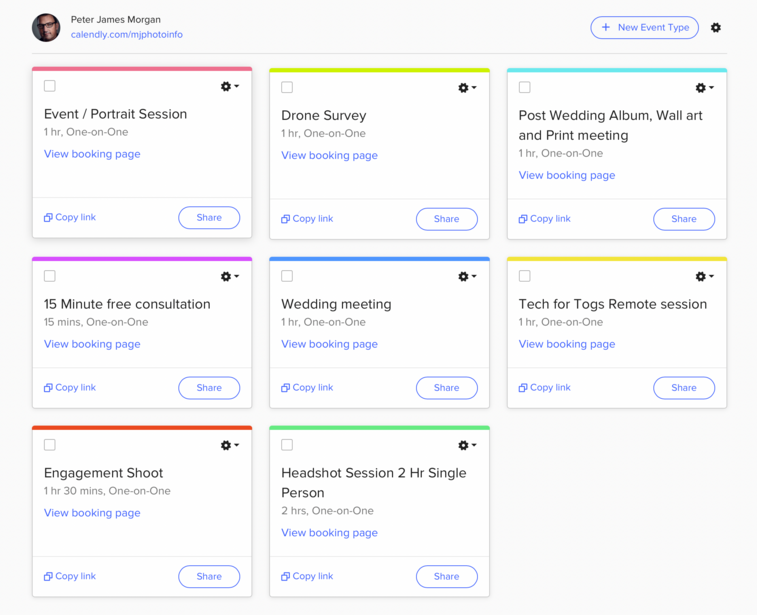View booking page for Tech for Togs session
This screenshot has width=757, height=615.
coord(567,344)
